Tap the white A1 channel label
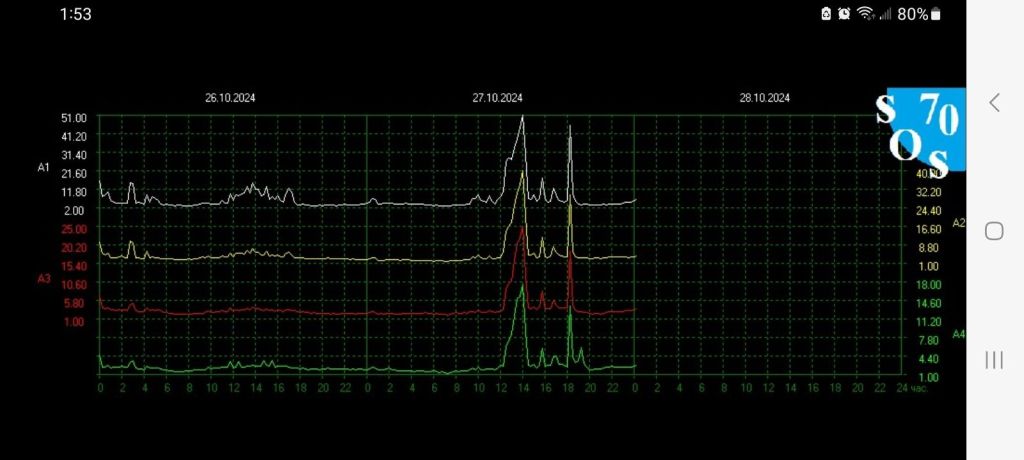 click(44, 168)
